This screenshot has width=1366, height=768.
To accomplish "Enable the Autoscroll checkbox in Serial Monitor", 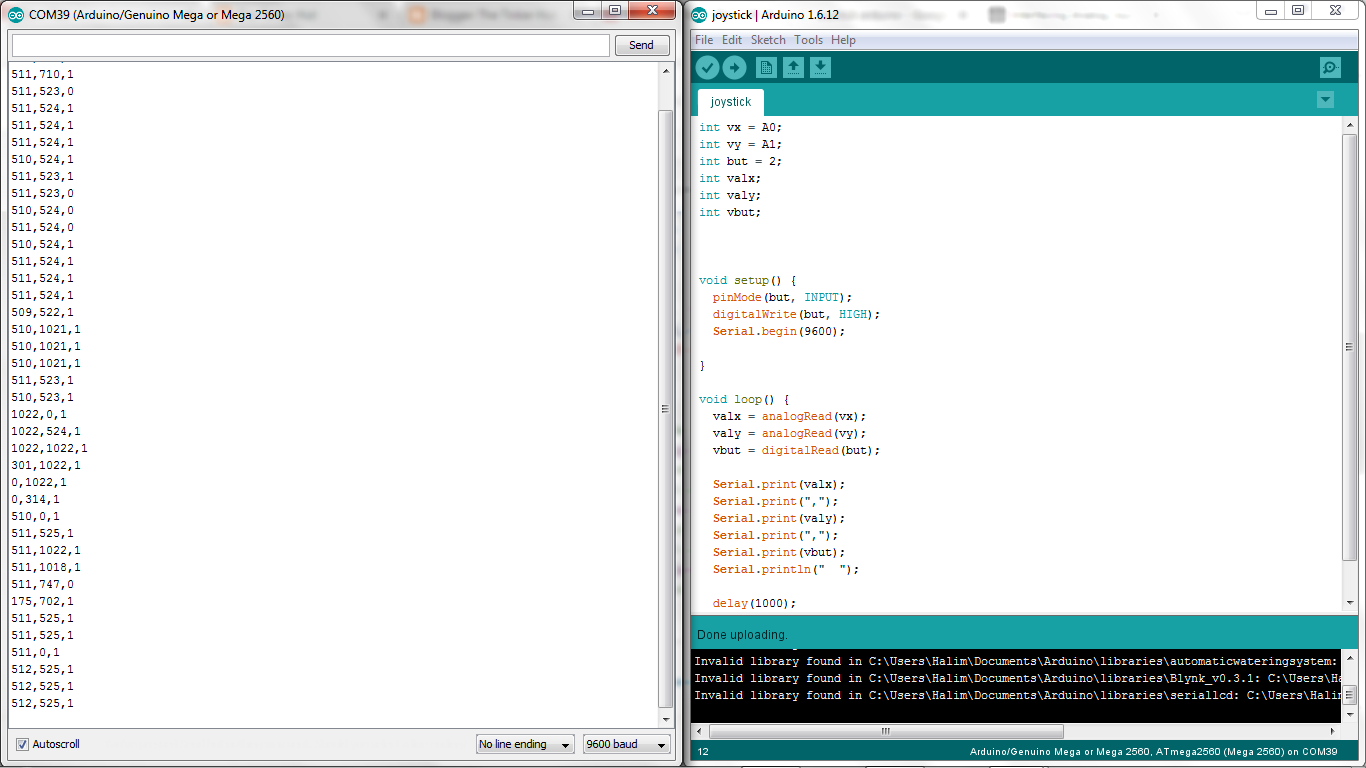I will [x=22, y=744].
